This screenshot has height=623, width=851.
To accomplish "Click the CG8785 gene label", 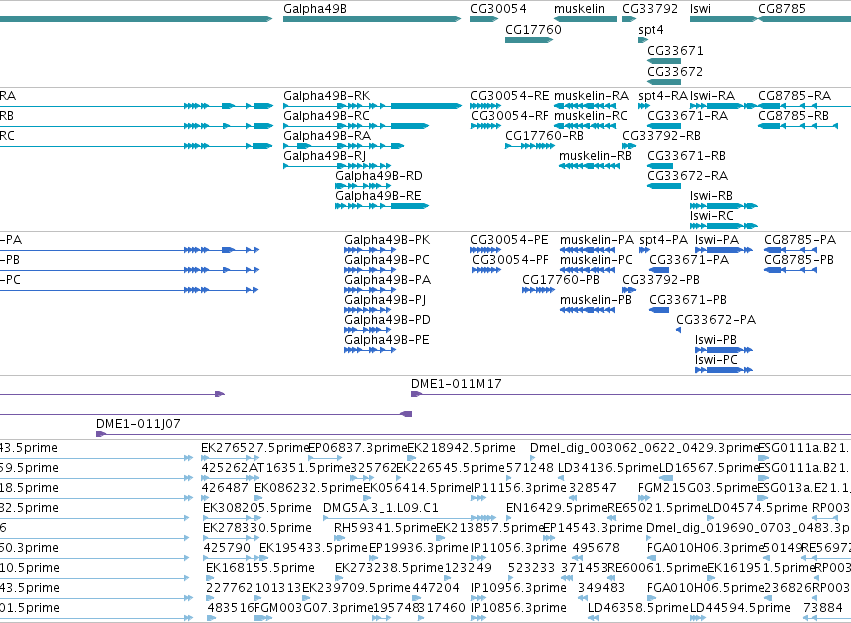I will point(782,9).
